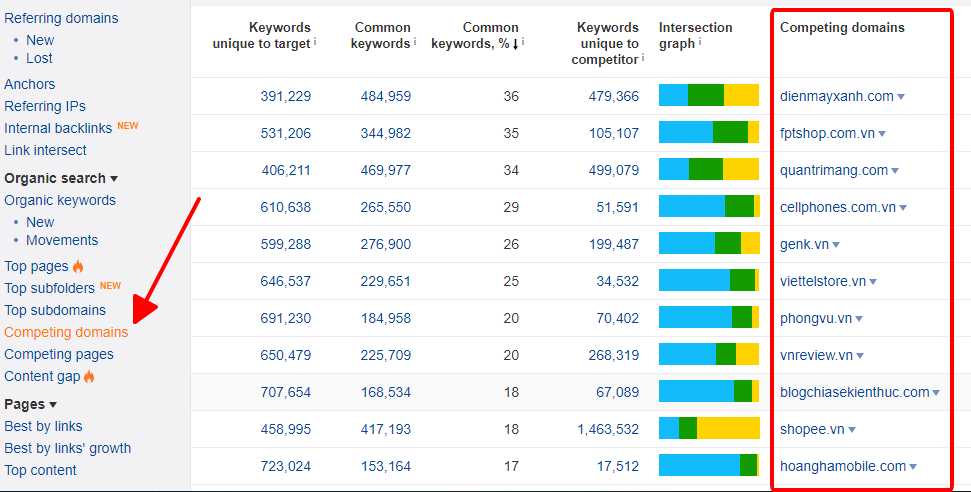Sort by Keywords unique to competitor
This screenshot has width=971, height=492.
[x=605, y=44]
